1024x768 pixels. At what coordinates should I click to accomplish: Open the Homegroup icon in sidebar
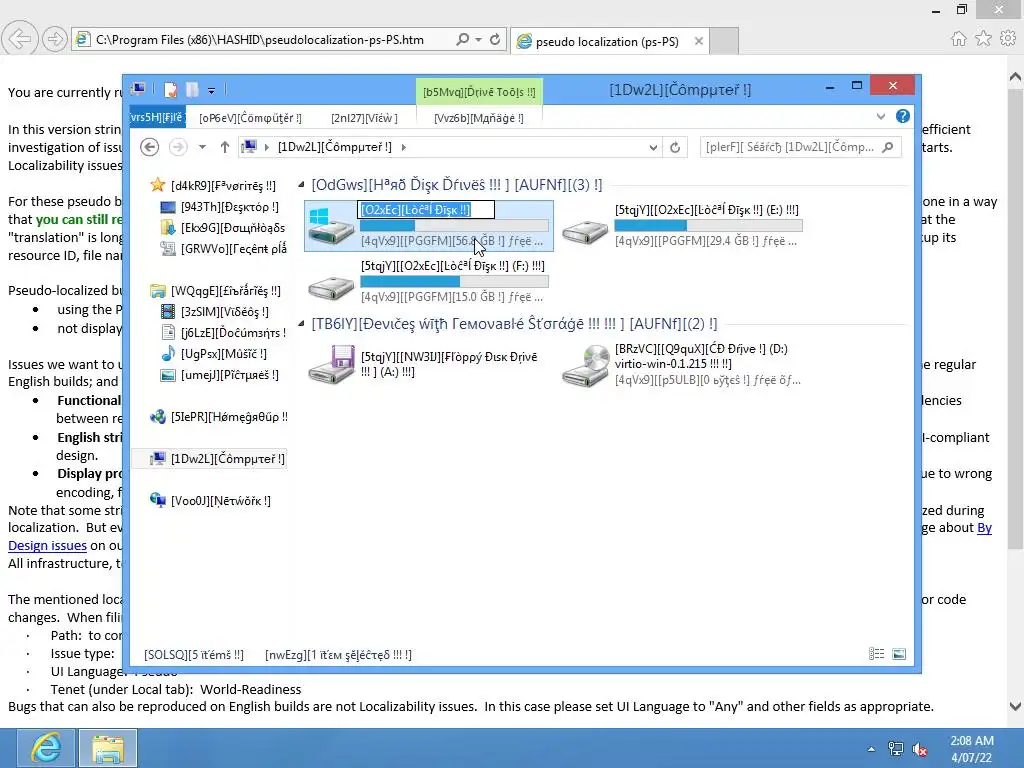[x=157, y=417]
